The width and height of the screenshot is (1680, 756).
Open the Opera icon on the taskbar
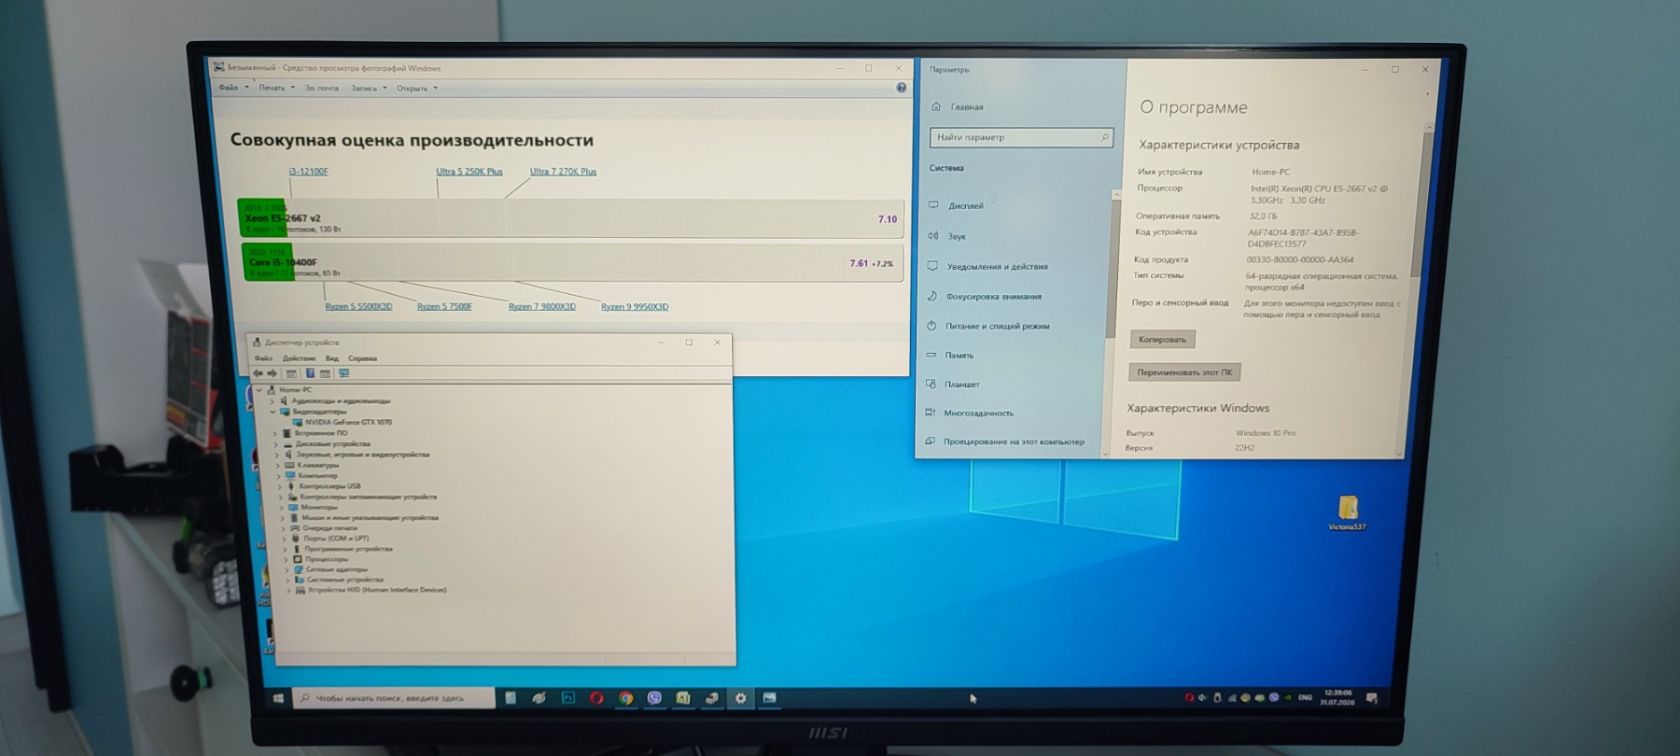point(597,698)
